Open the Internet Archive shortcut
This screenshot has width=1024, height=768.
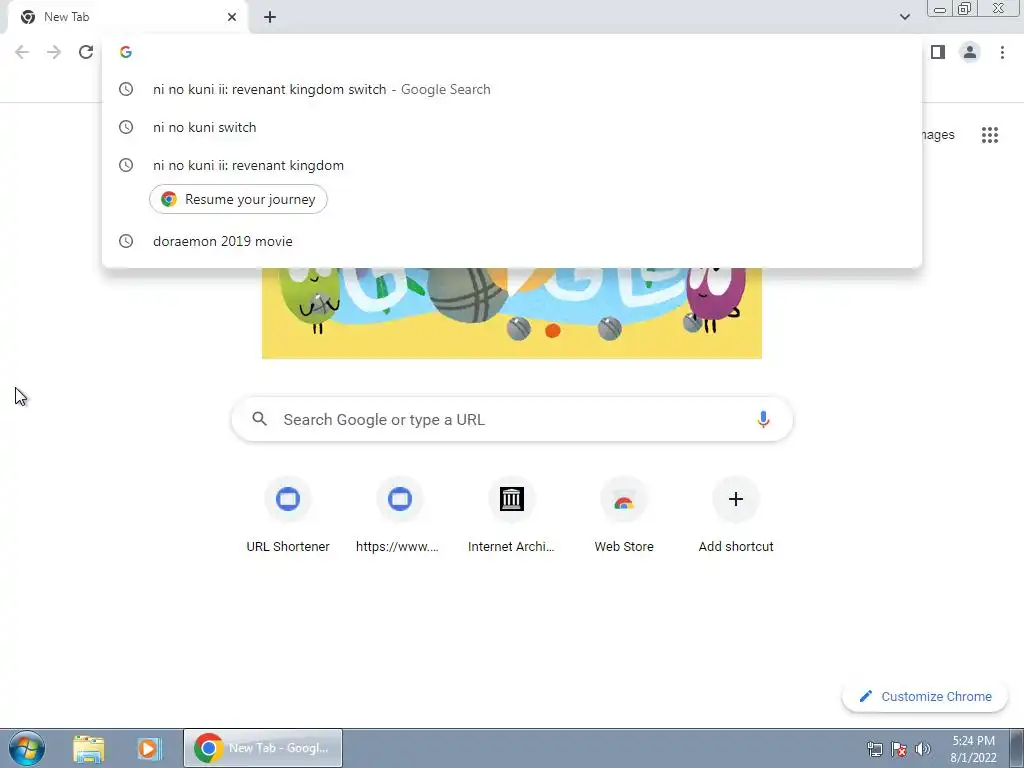(x=511, y=515)
